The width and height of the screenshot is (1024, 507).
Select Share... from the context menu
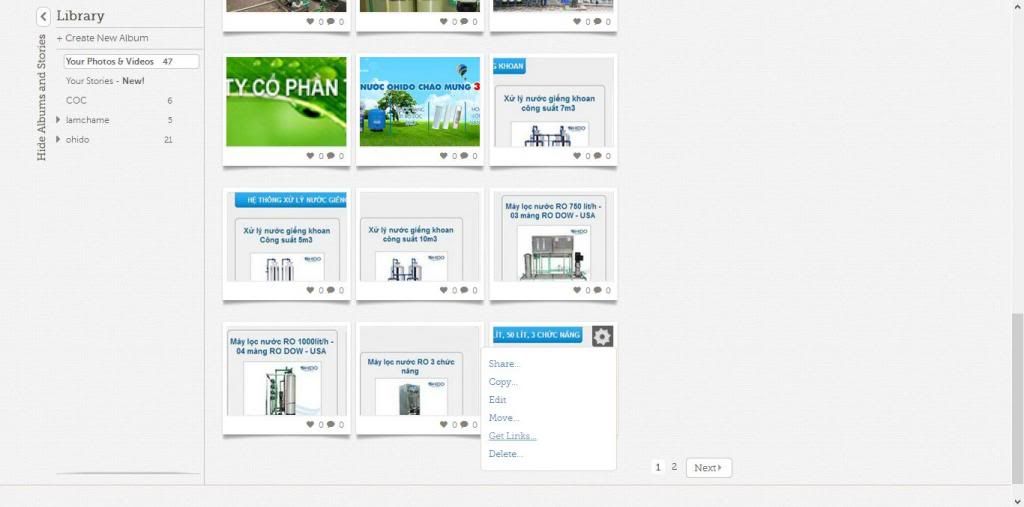504,364
